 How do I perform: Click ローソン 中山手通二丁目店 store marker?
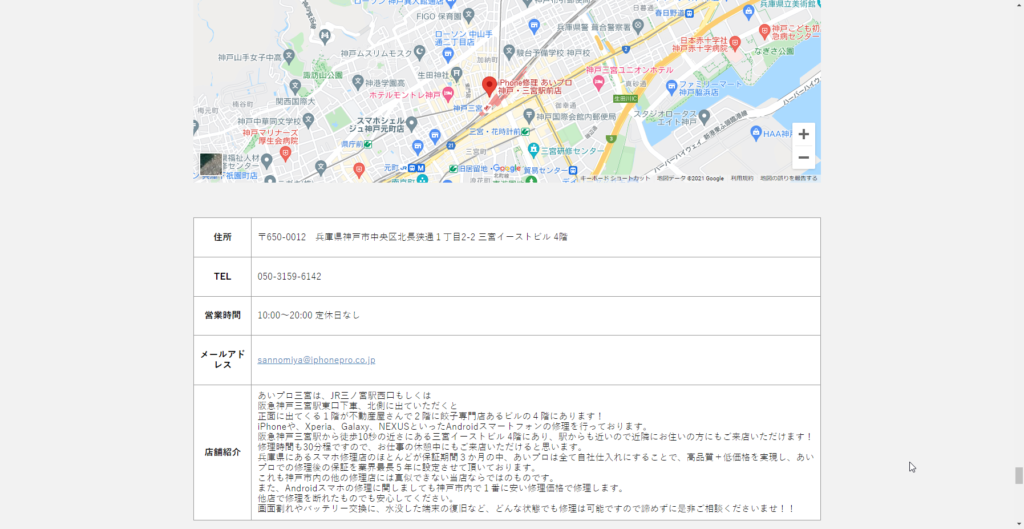[447, 54]
